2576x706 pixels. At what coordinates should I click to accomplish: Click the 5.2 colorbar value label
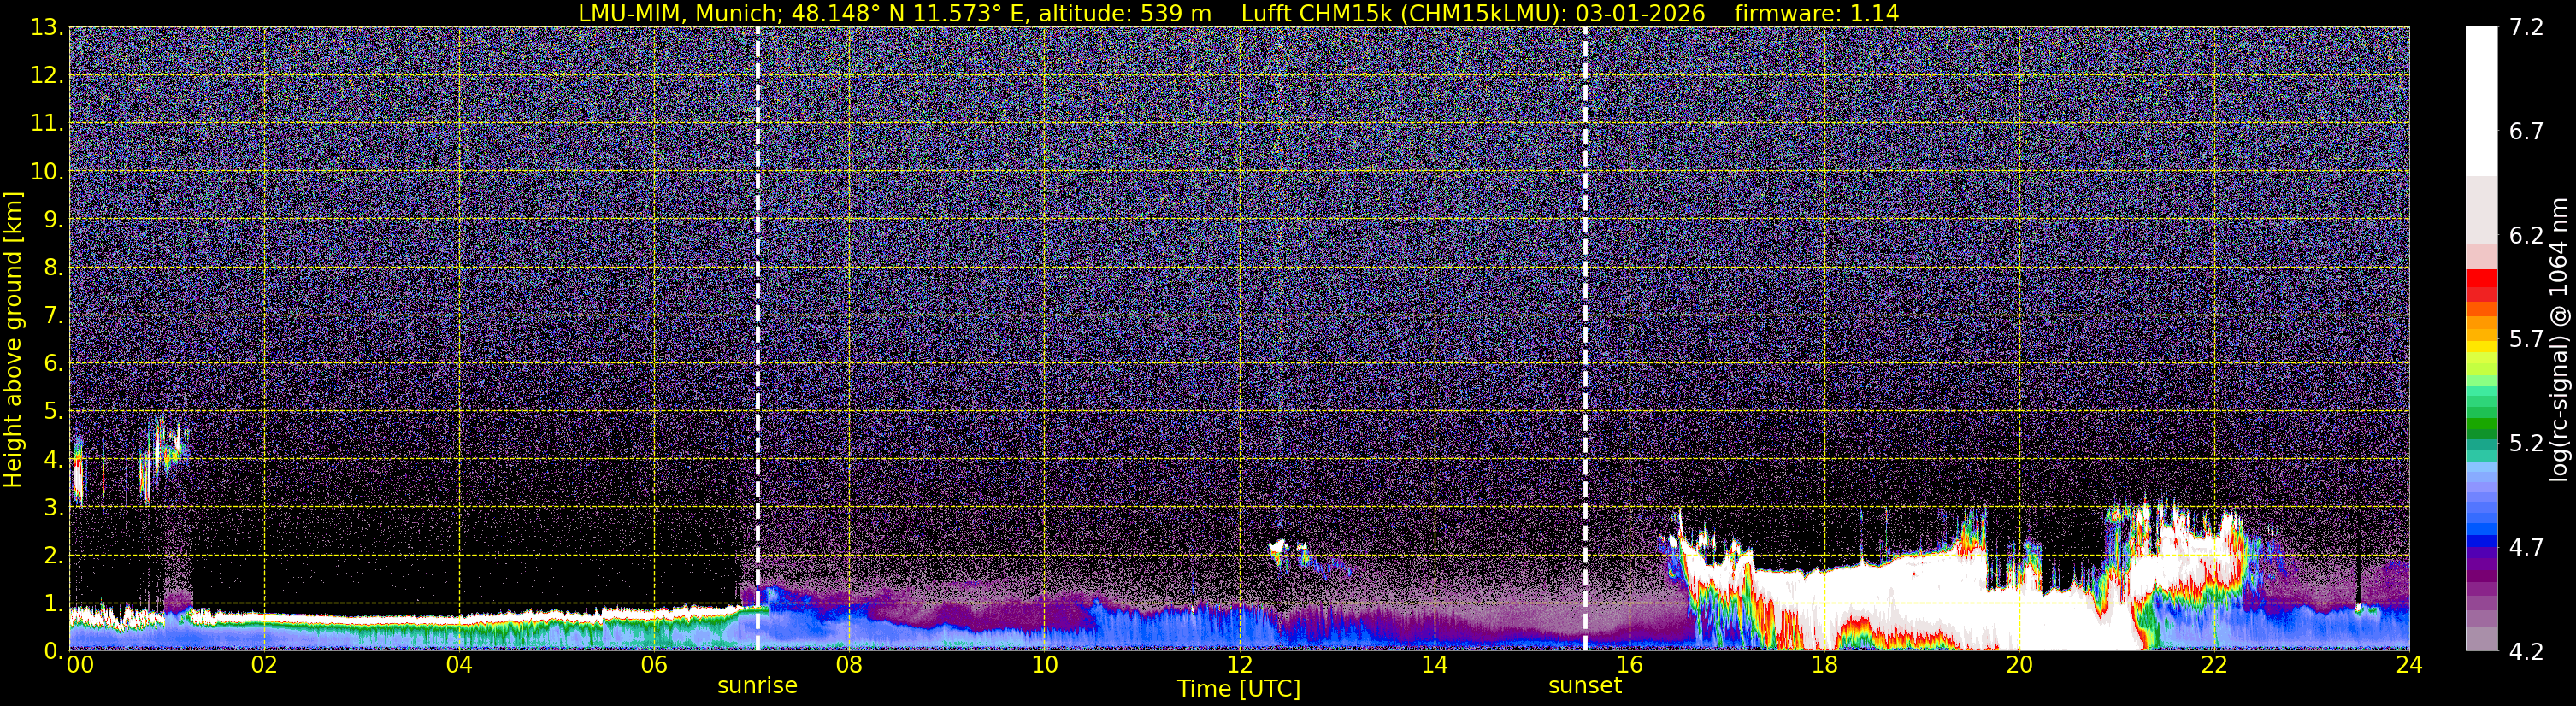(x=2526, y=443)
